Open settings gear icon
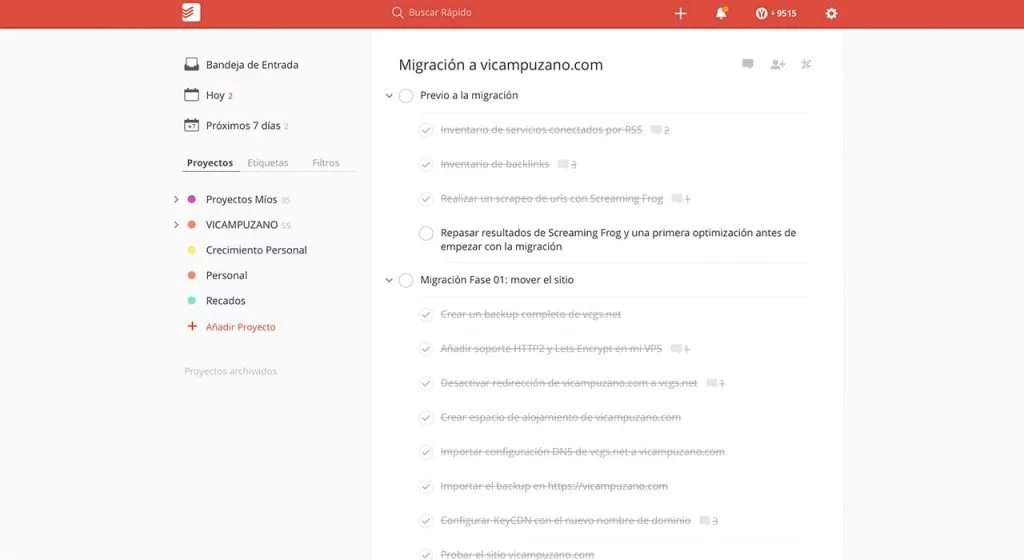The width and height of the screenshot is (1024, 560). pyautogui.click(x=831, y=13)
